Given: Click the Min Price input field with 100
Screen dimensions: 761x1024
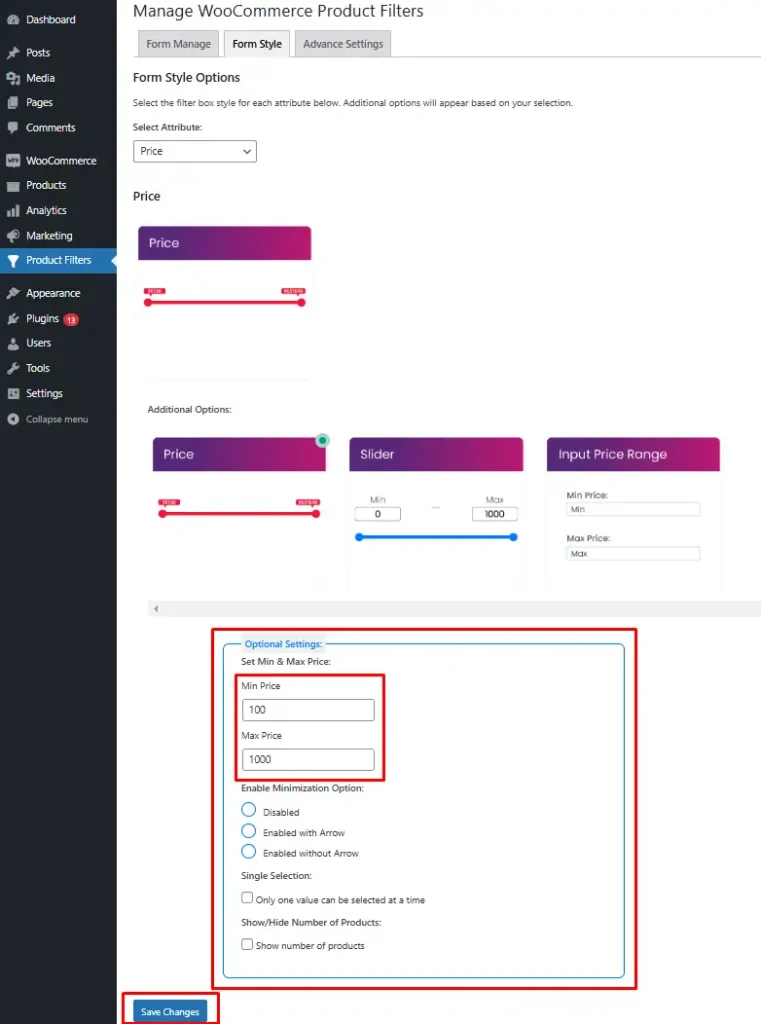Looking at the screenshot, I should point(308,710).
